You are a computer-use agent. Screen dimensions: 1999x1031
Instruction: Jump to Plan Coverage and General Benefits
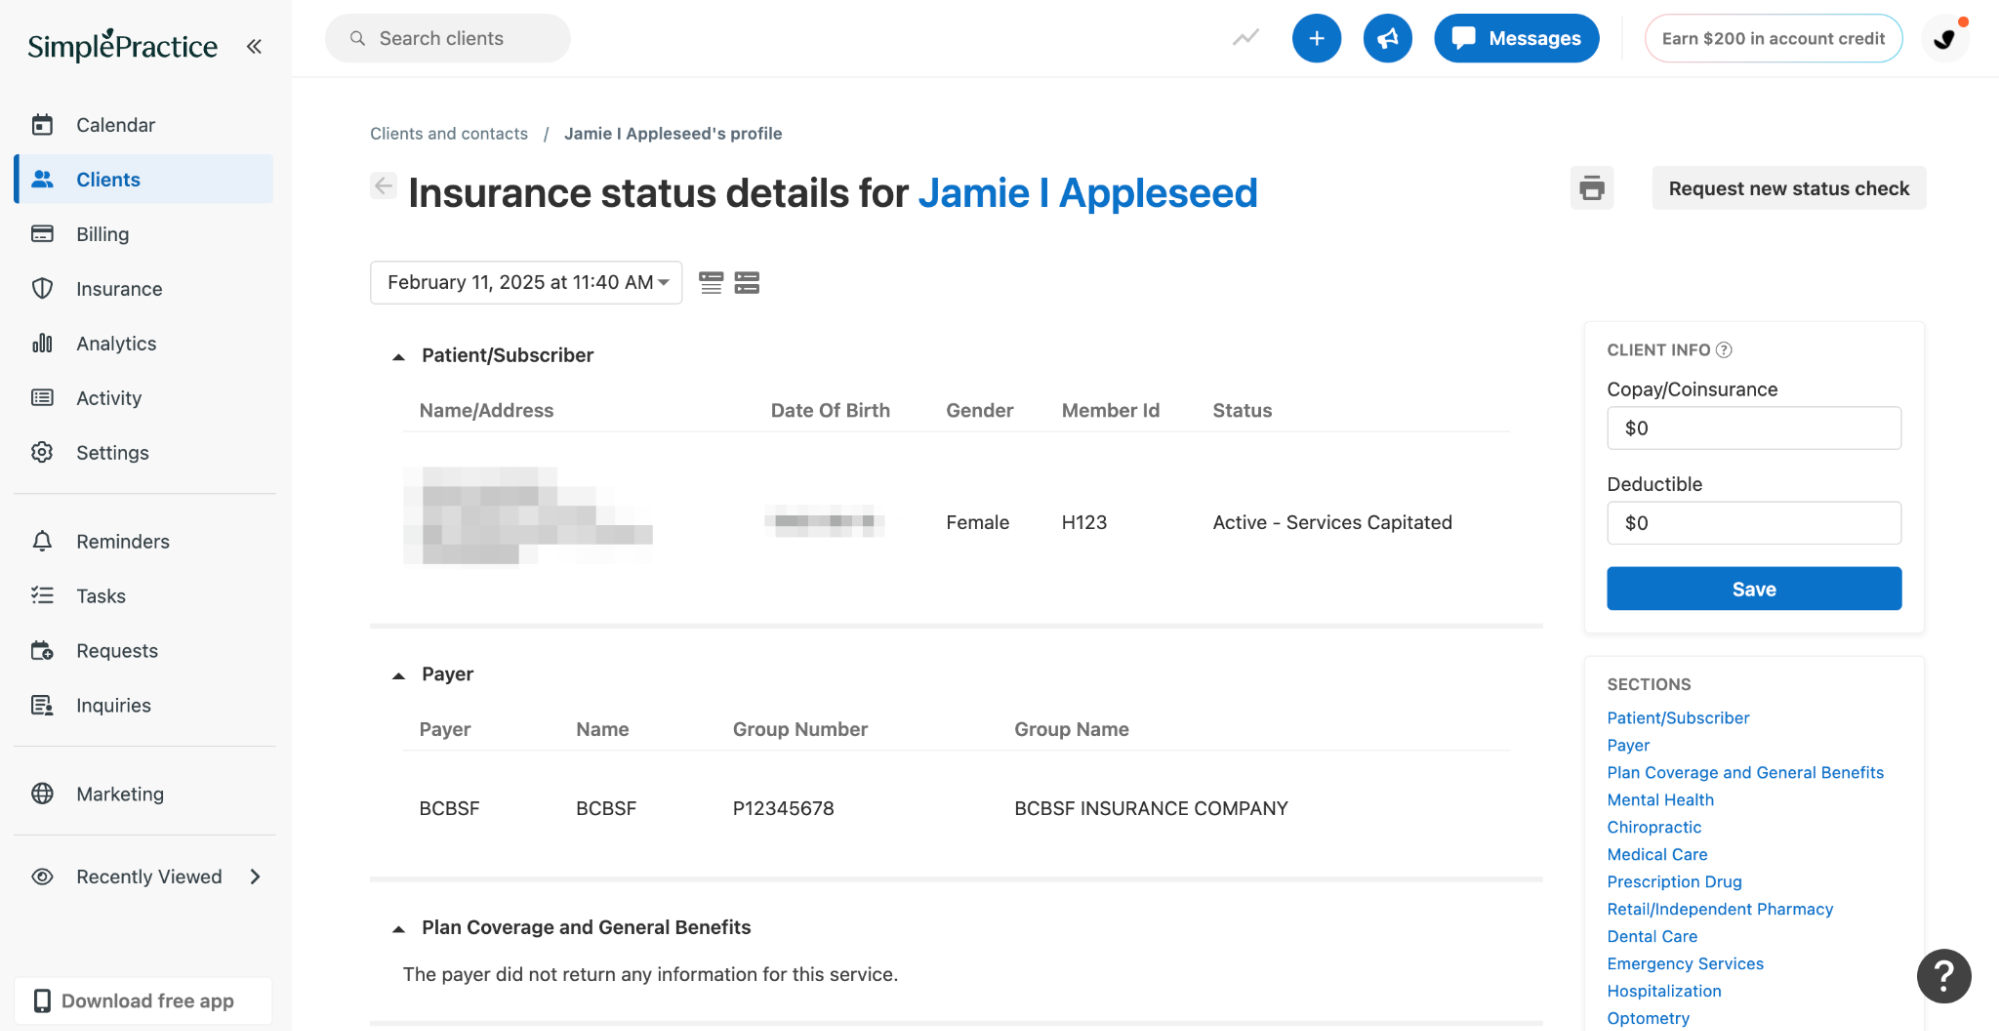1745,773
